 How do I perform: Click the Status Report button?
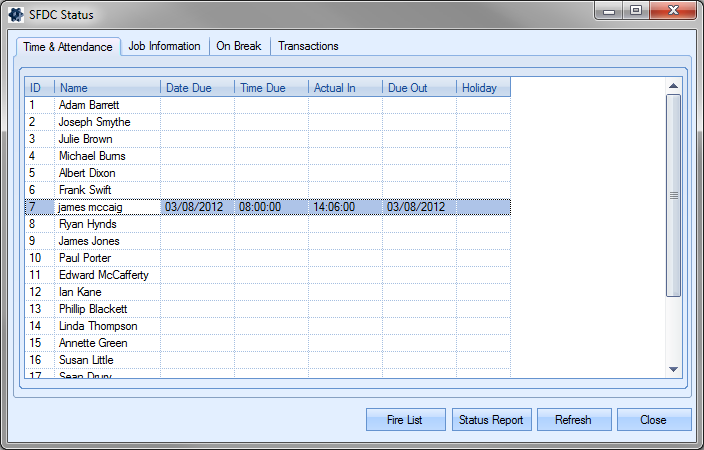tap(492, 419)
